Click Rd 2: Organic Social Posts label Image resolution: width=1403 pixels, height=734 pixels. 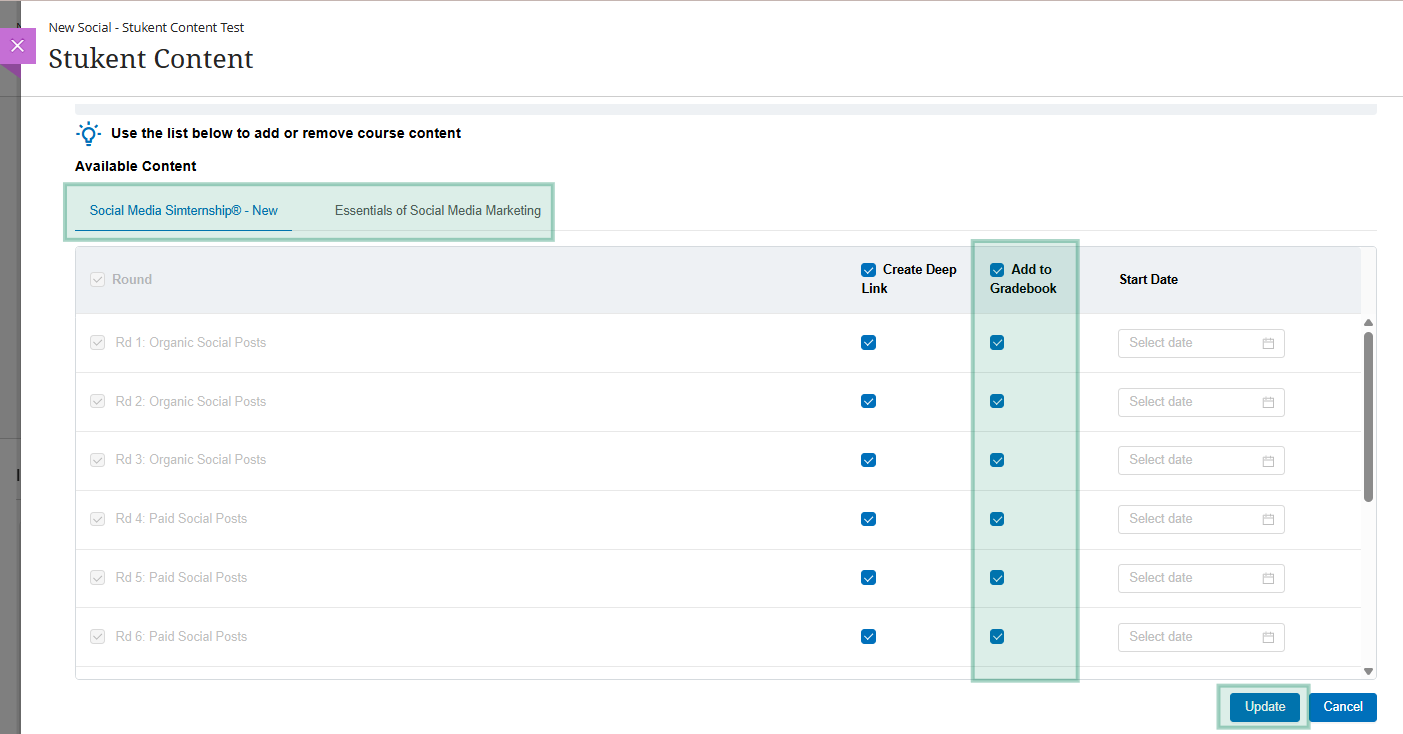(x=191, y=402)
